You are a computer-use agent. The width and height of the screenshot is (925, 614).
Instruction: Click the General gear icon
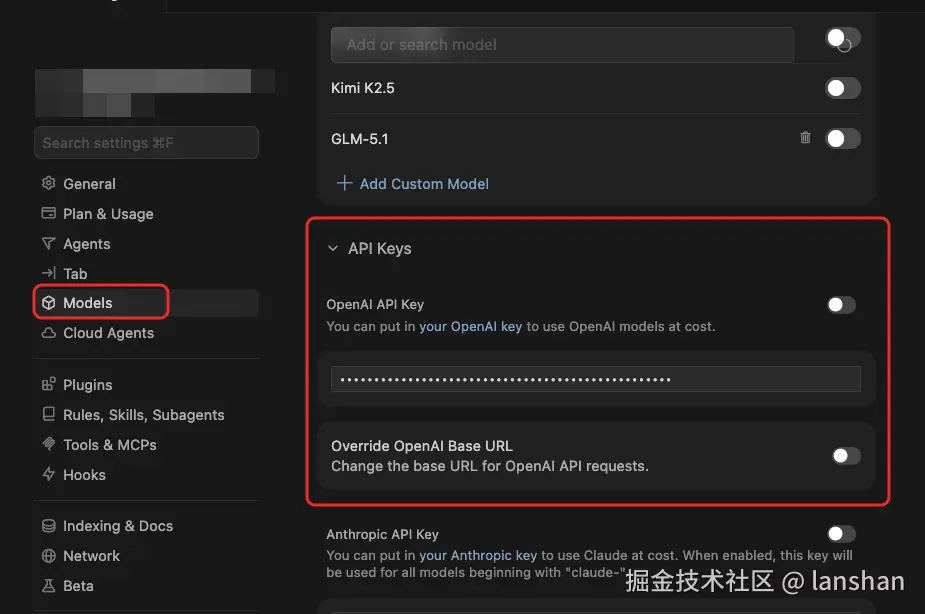pos(48,183)
